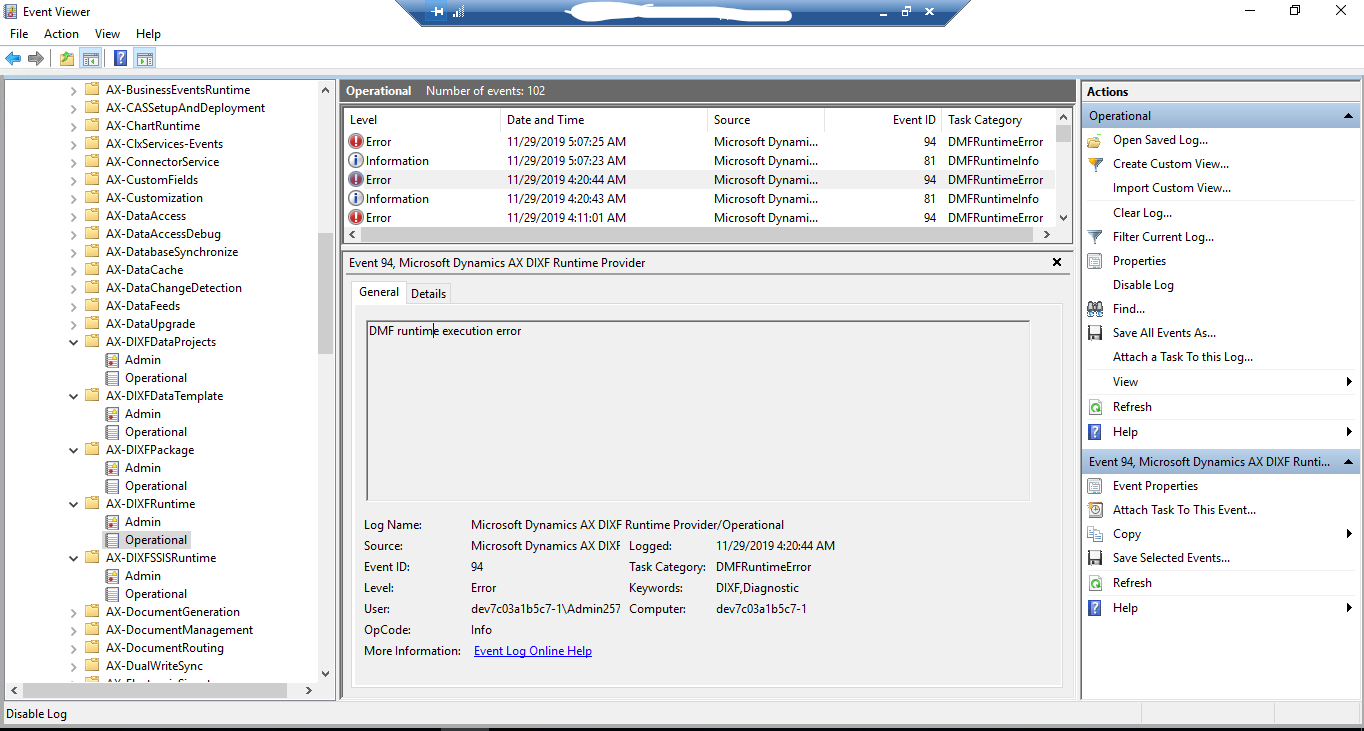
Task: Click the event list scroll down arrow
Action: point(1063,218)
